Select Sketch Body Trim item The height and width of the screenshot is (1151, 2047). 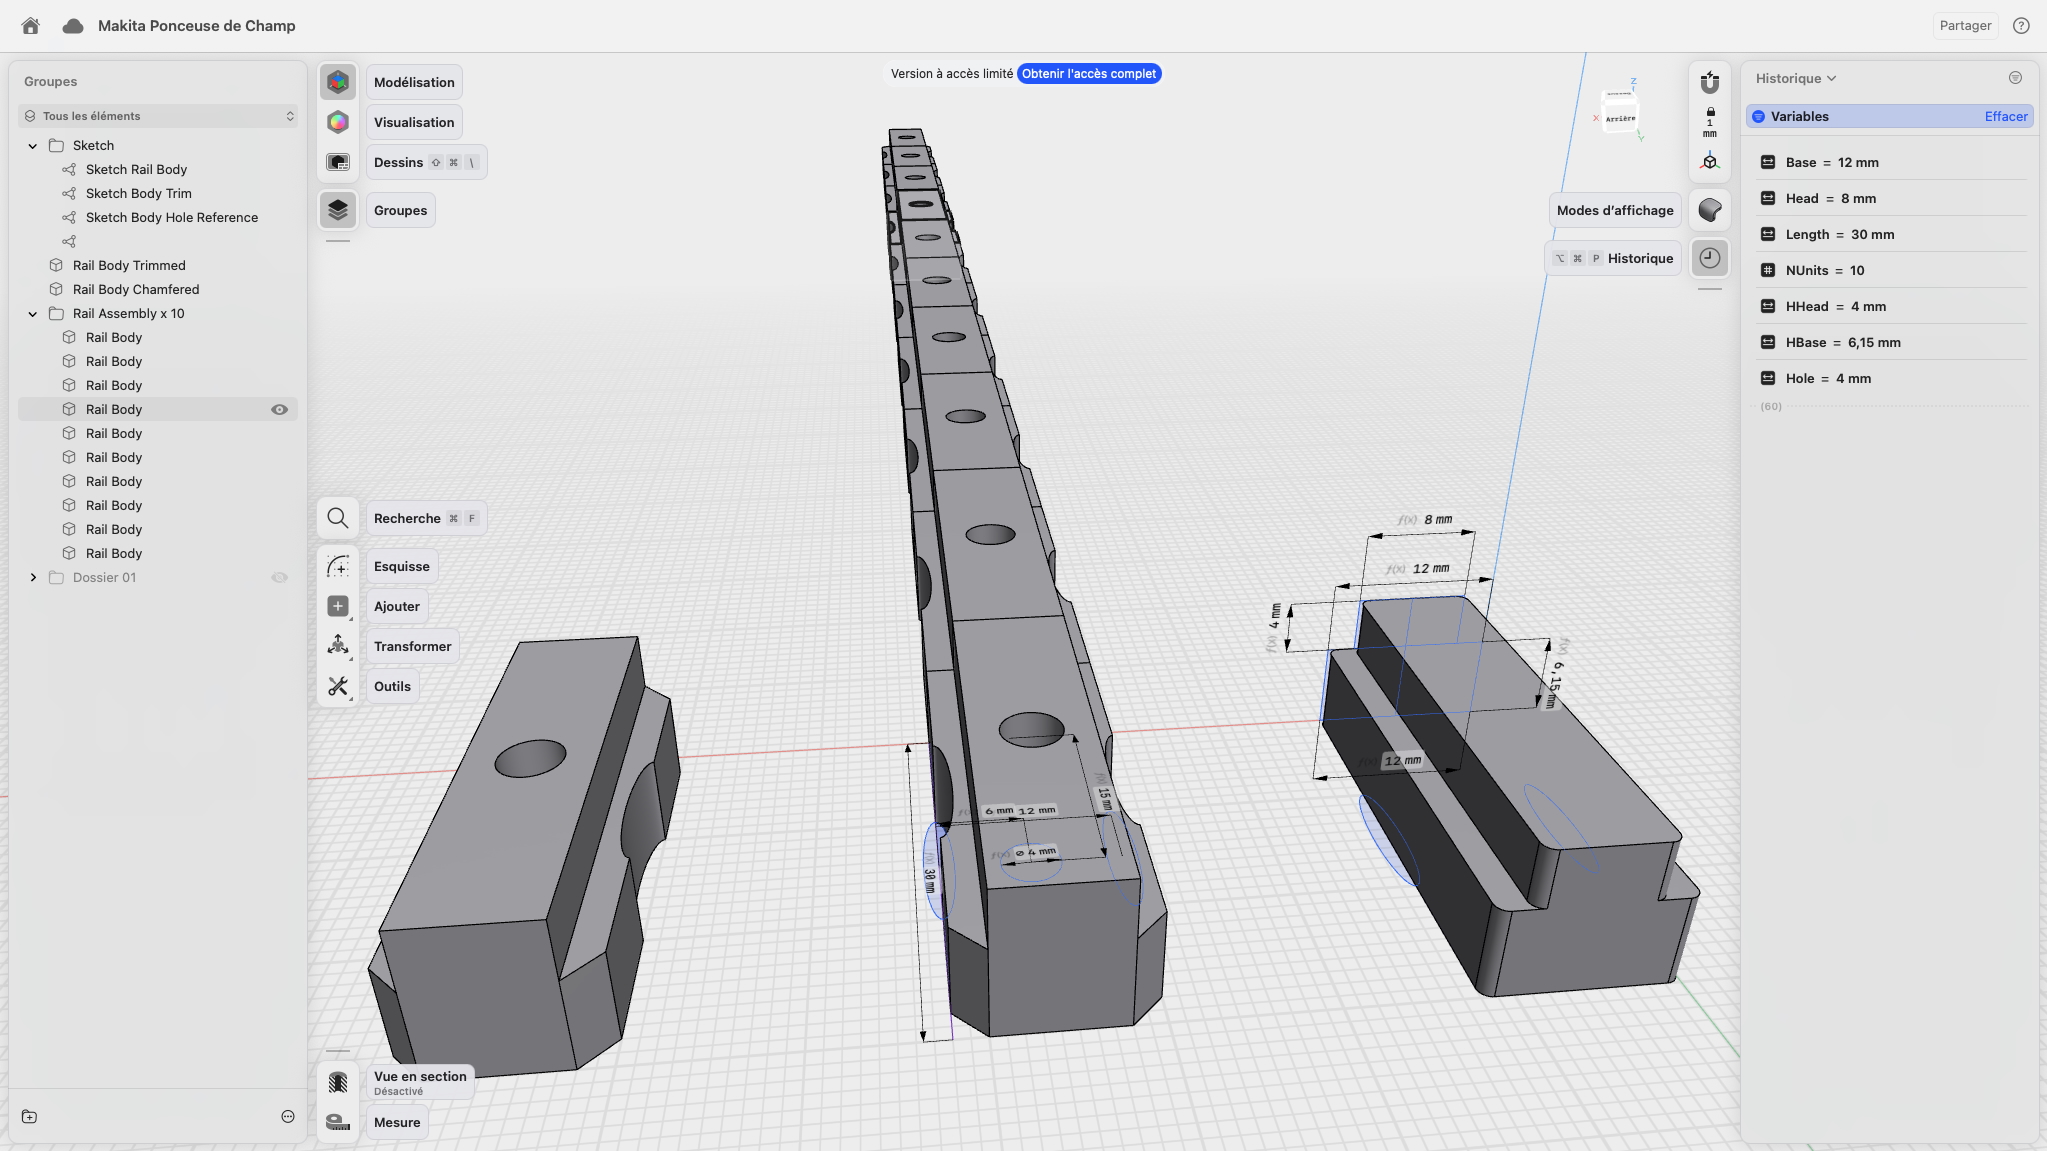pos(138,194)
